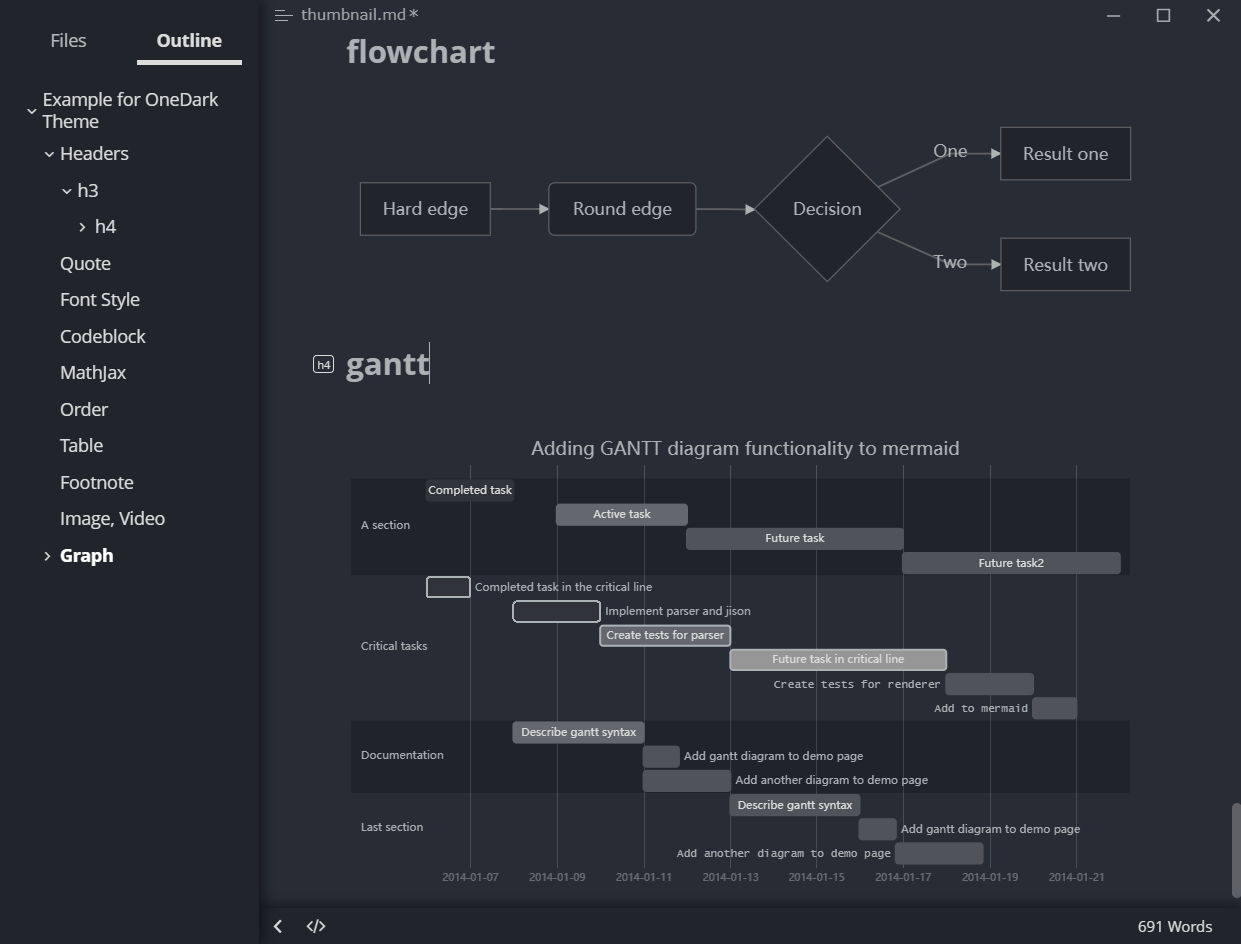
Task: Toggle sidebar via hamburger icon beside thumbnail.md
Action: coord(283,15)
